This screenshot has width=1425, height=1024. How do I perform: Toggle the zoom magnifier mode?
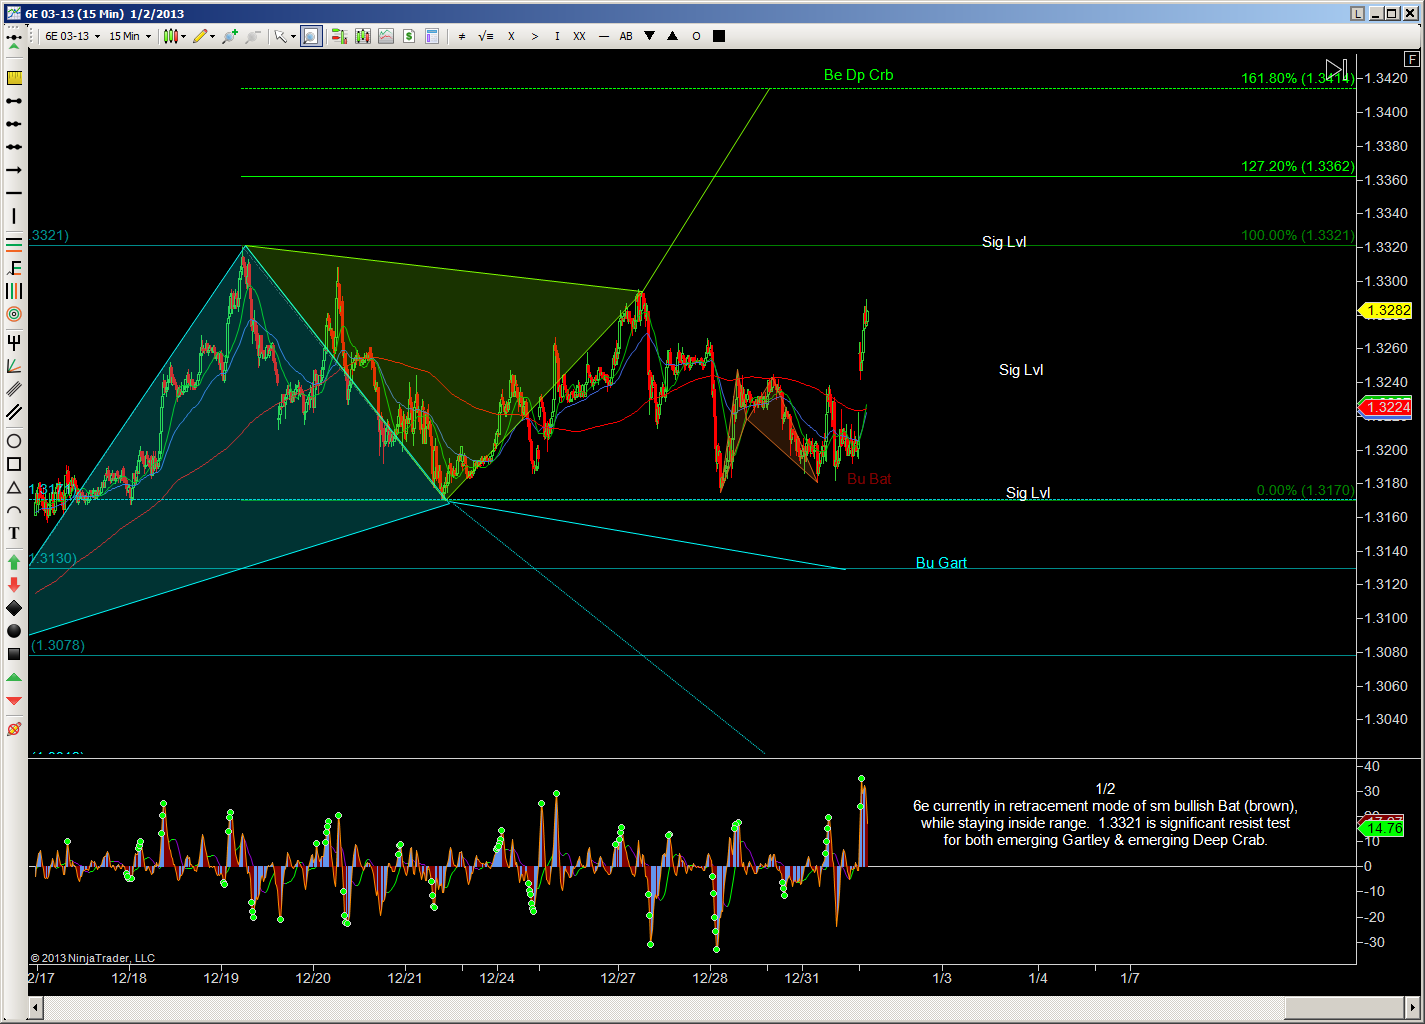[x=311, y=36]
